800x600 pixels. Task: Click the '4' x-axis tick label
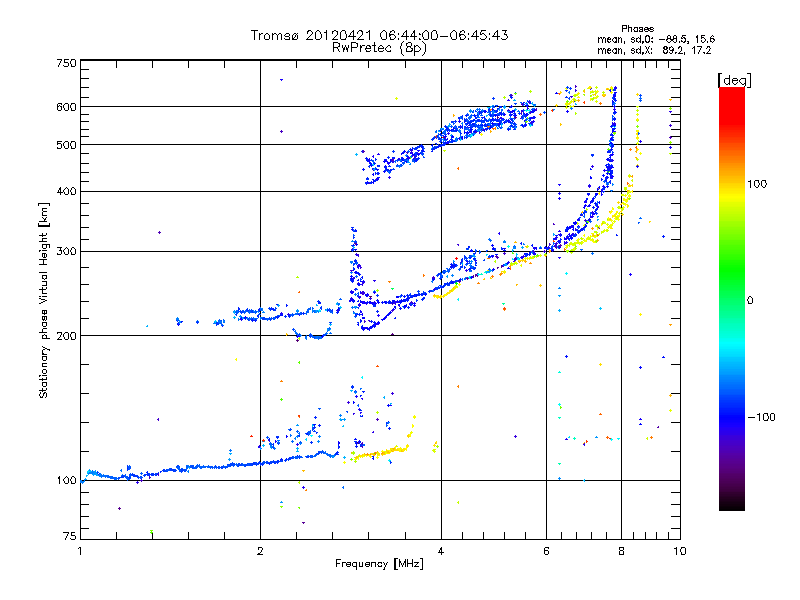pyautogui.click(x=441, y=551)
